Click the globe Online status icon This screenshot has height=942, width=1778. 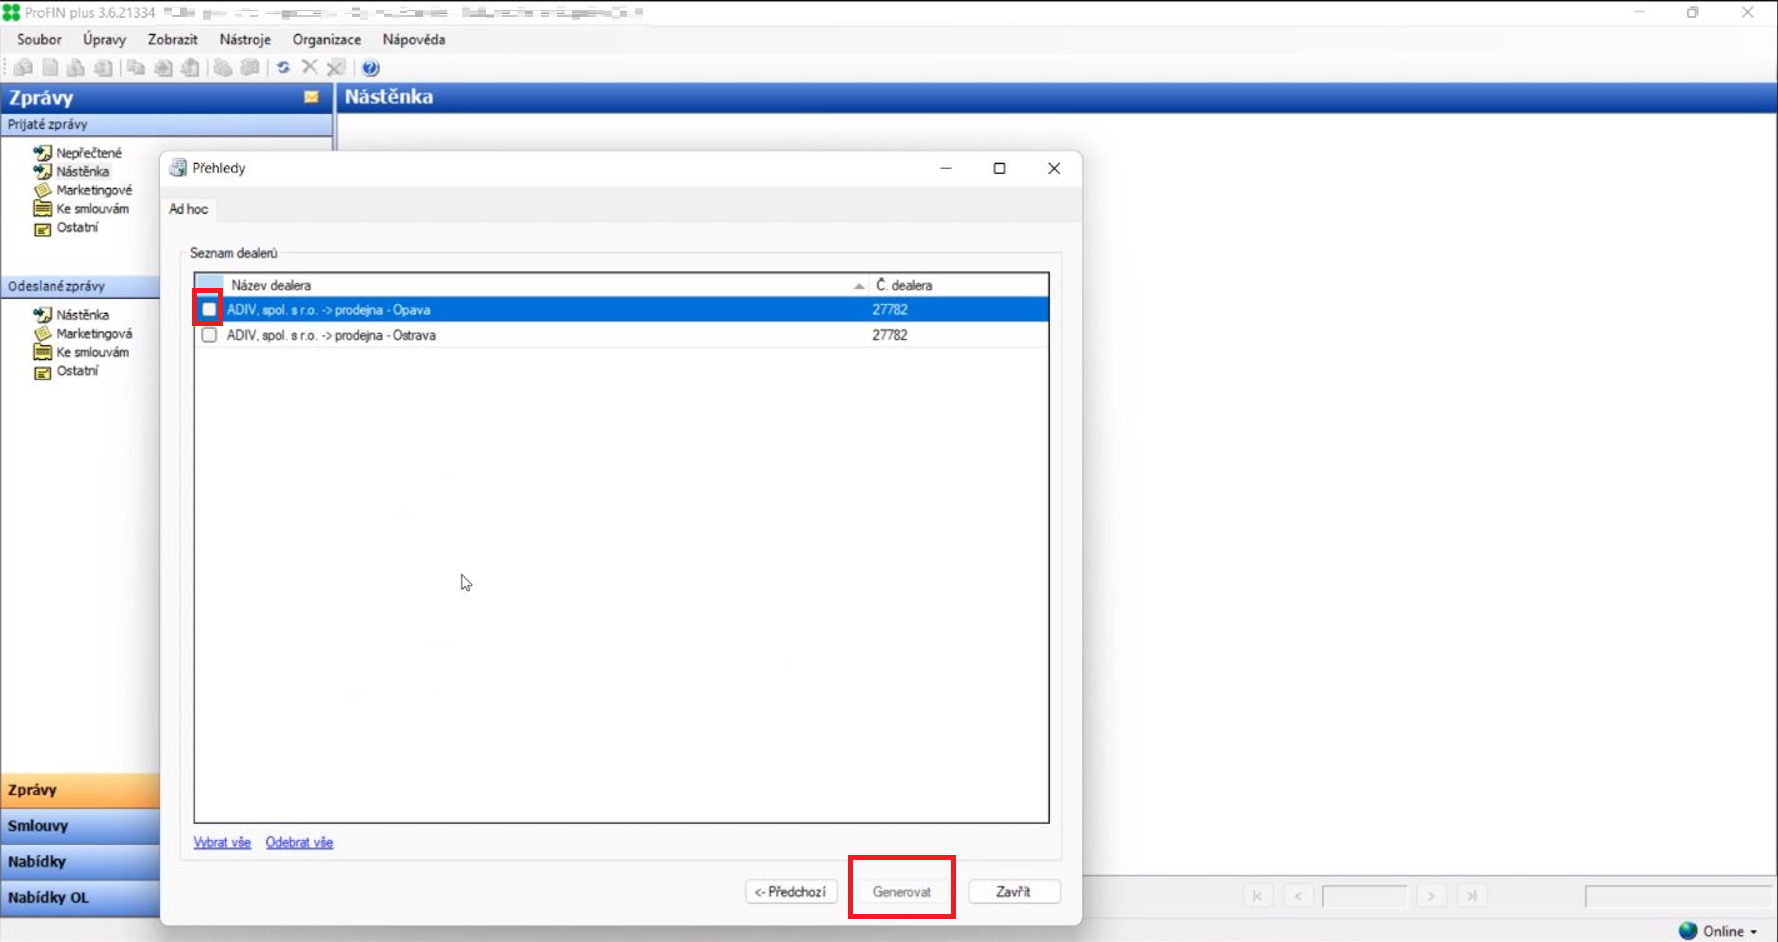click(1688, 931)
